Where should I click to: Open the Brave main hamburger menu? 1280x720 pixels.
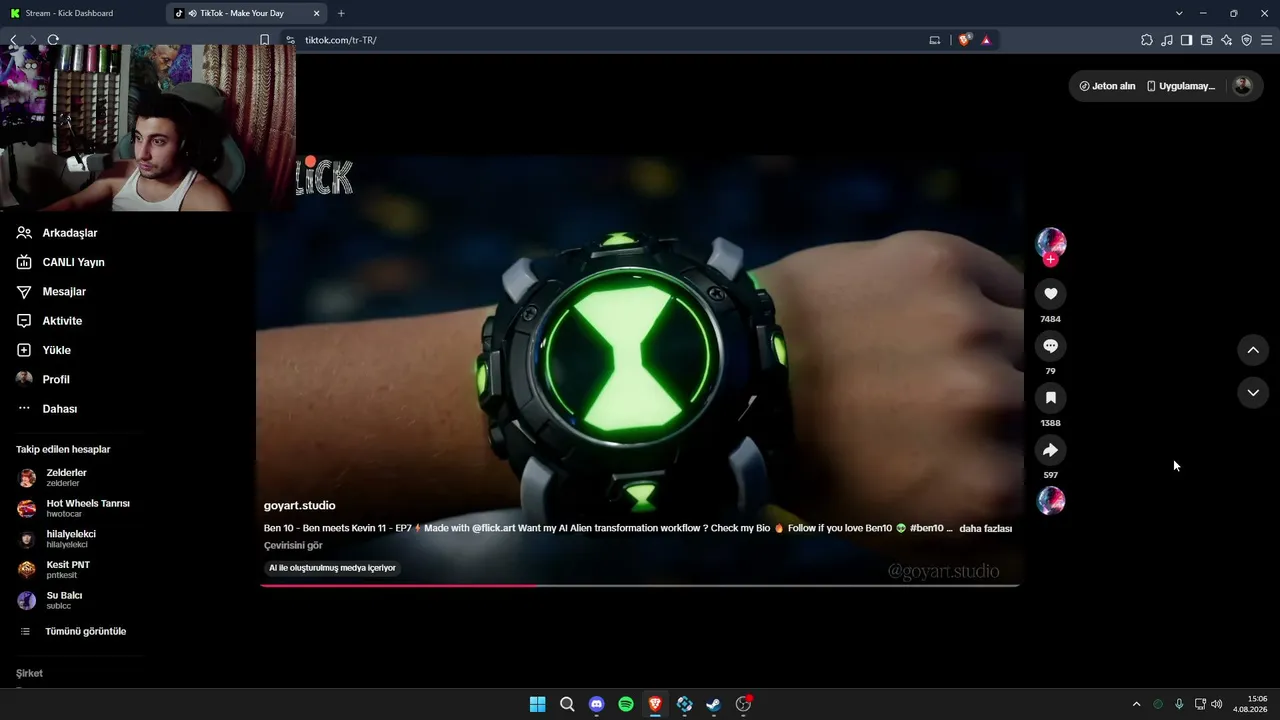coord(1266,40)
